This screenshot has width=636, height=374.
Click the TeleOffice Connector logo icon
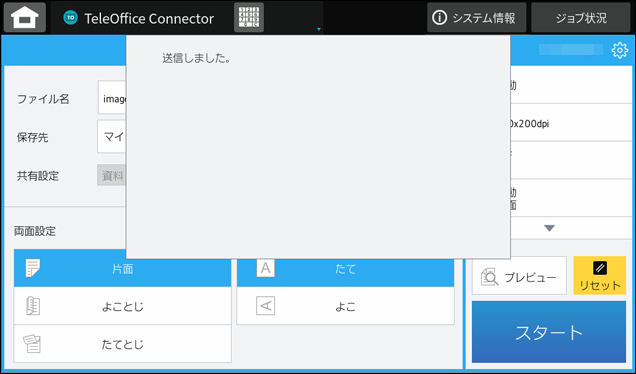(x=71, y=17)
